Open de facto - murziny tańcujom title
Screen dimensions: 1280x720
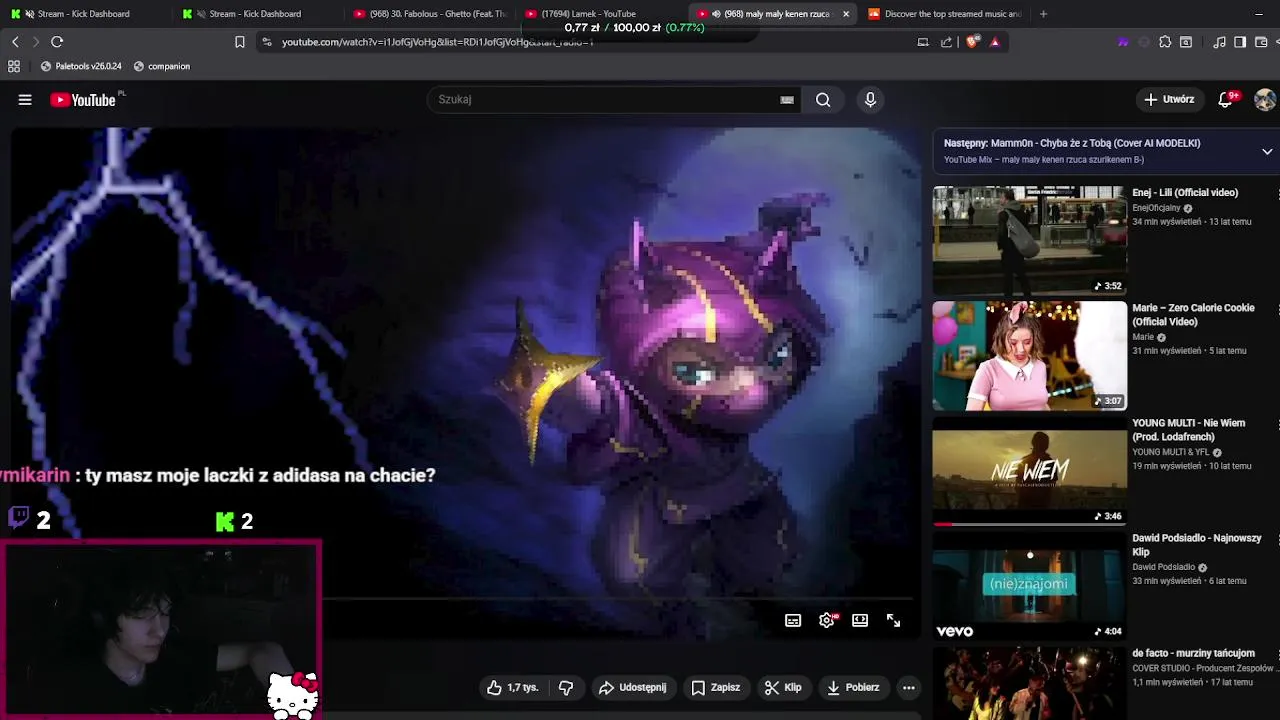pos(1193,653)
